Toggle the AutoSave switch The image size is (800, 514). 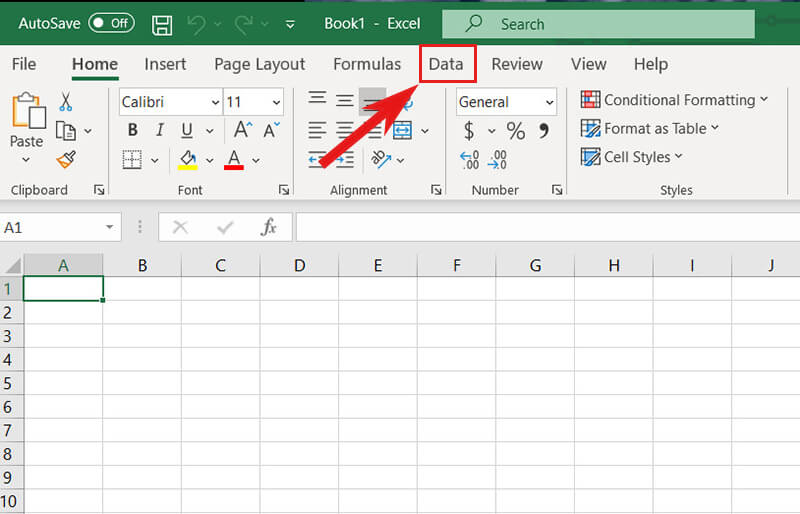click(111, 23)
